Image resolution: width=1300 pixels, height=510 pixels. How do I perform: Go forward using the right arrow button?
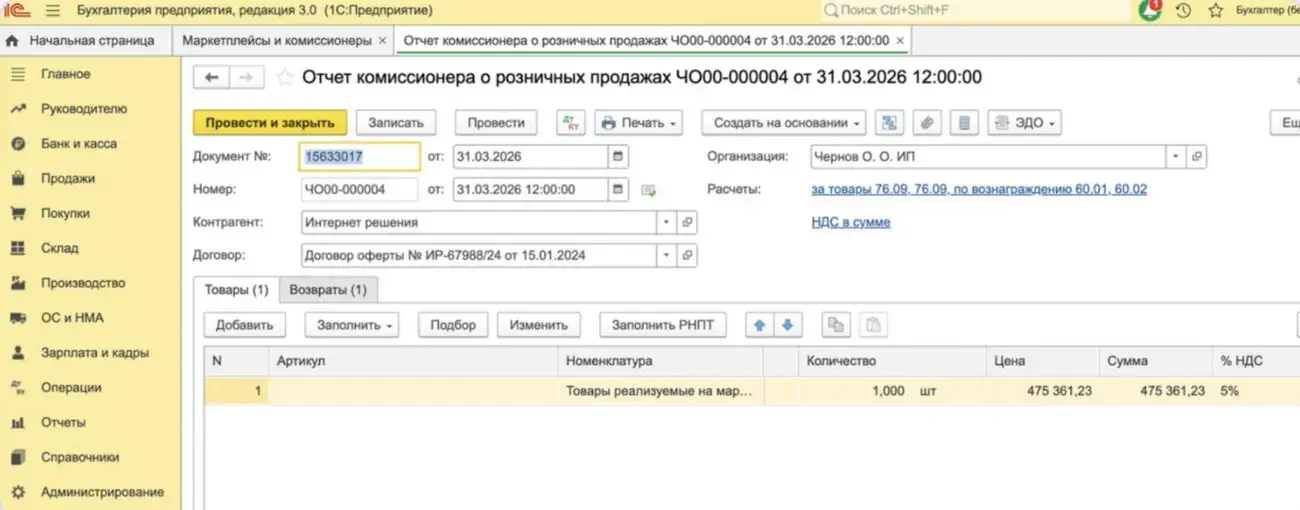(247, 77)
